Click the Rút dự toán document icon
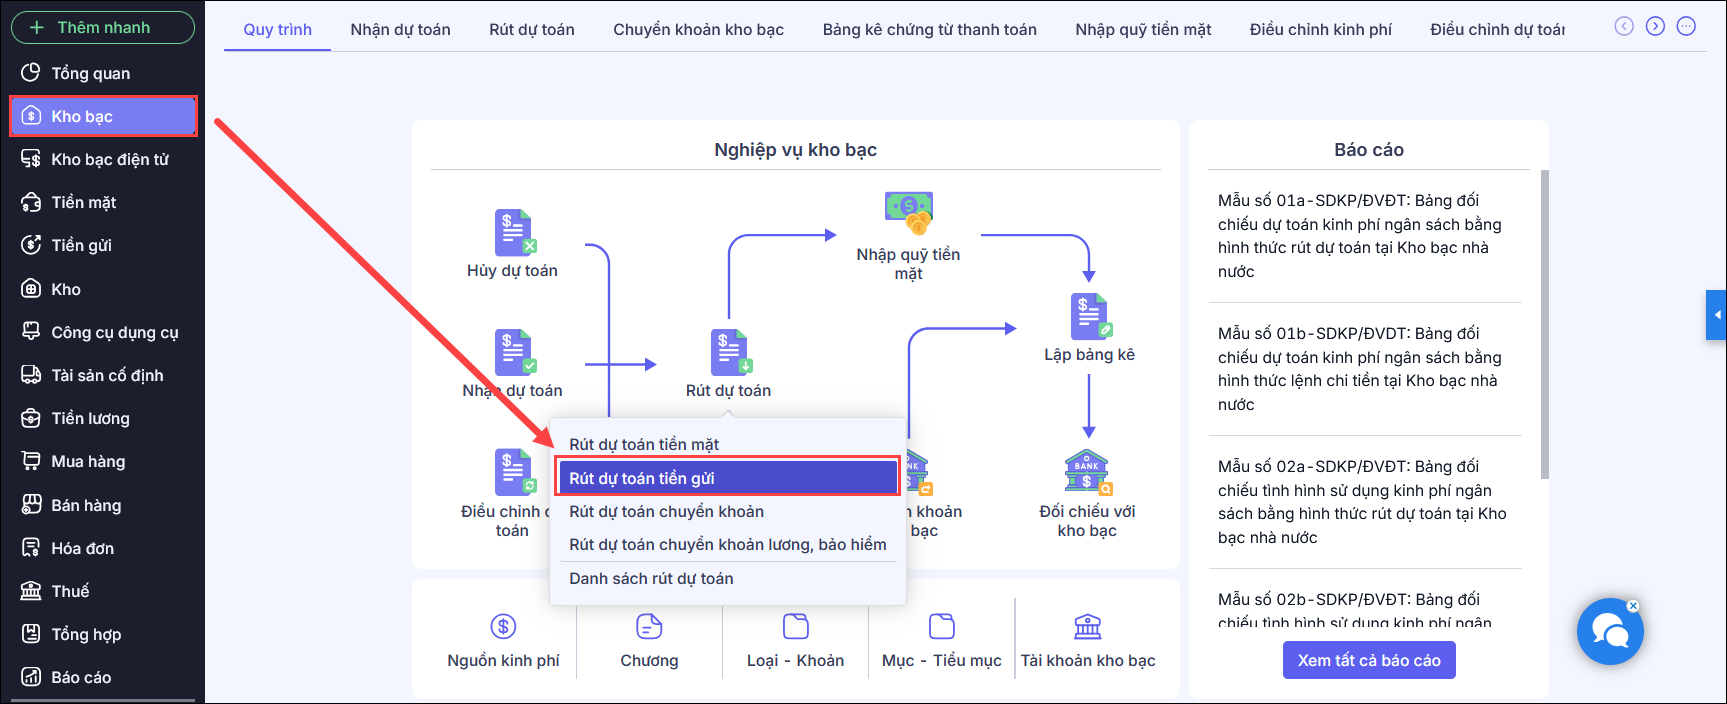Viewport: 1727px width, 704px height. (x=730, y=352)
